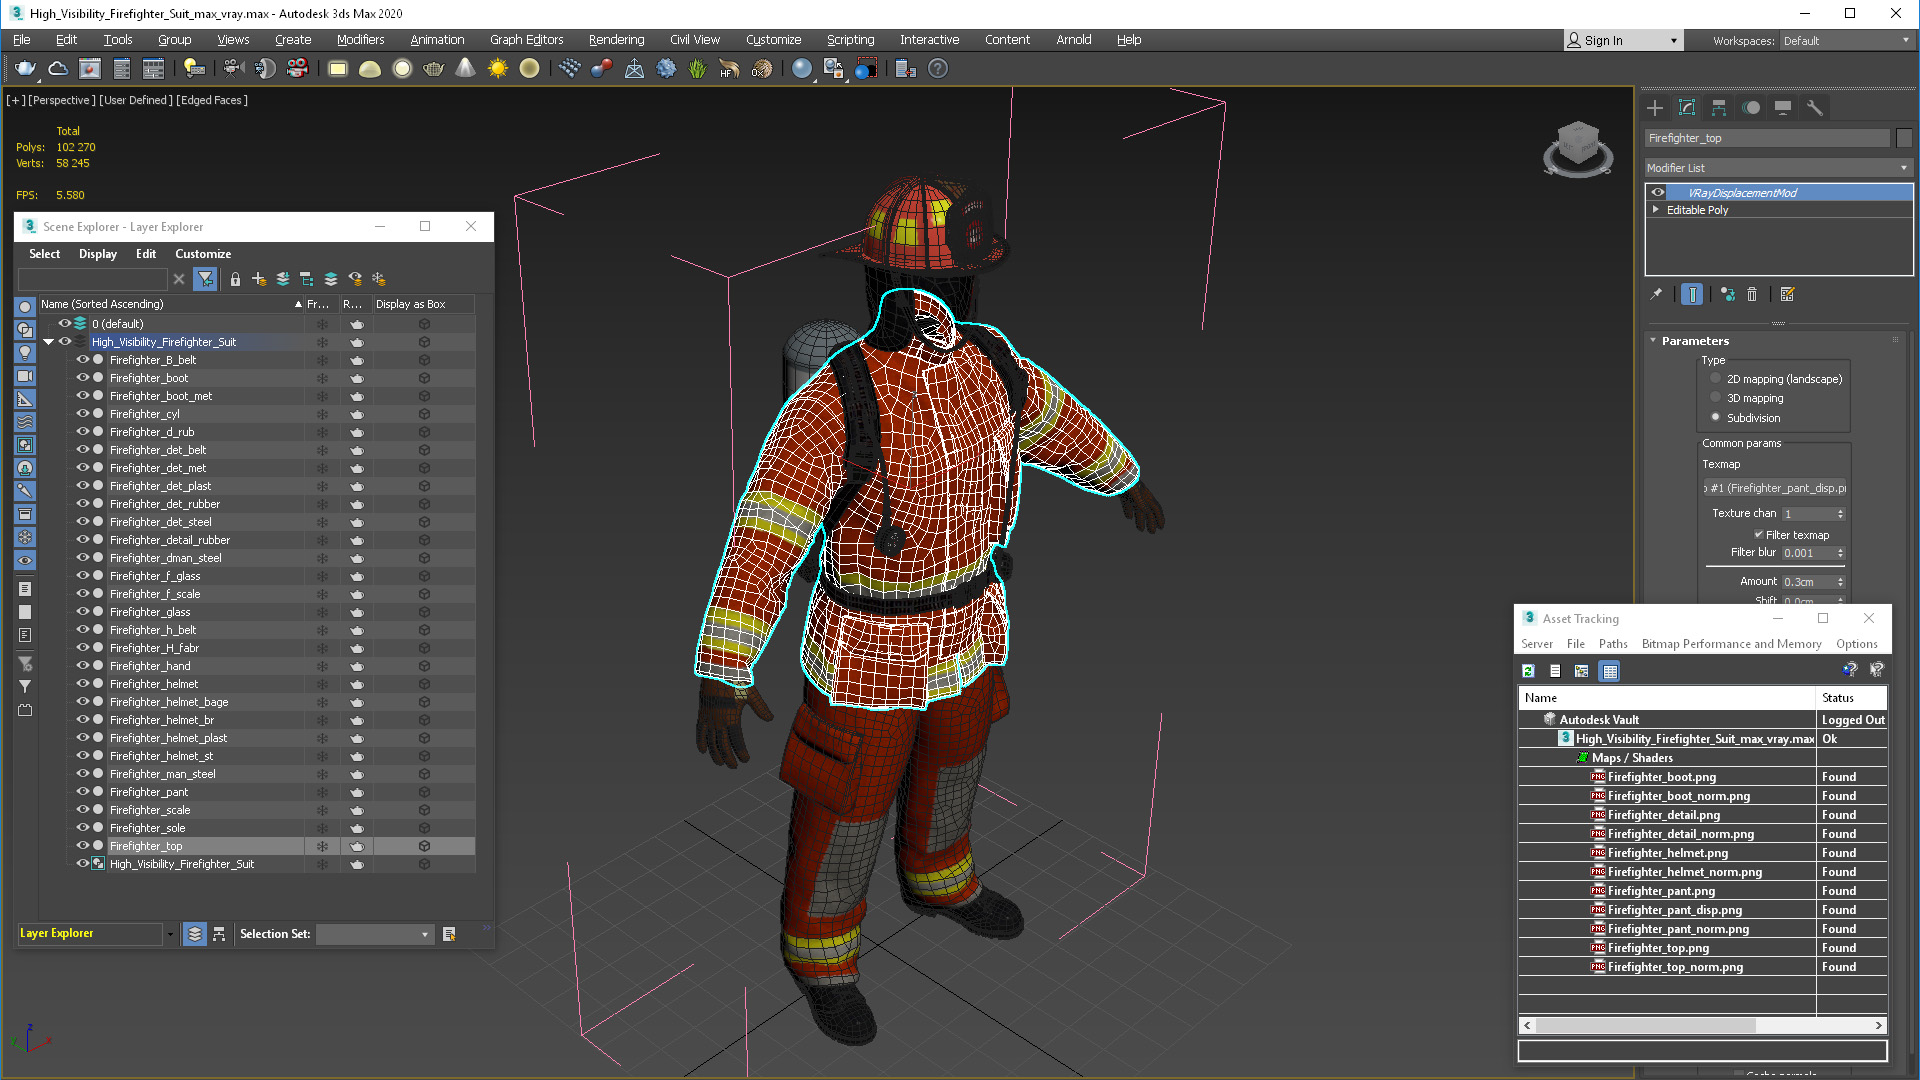
Task: Hide Firefighter_helmet layer item eye icon
Action: pyautogui.click(x=83, y=684)
